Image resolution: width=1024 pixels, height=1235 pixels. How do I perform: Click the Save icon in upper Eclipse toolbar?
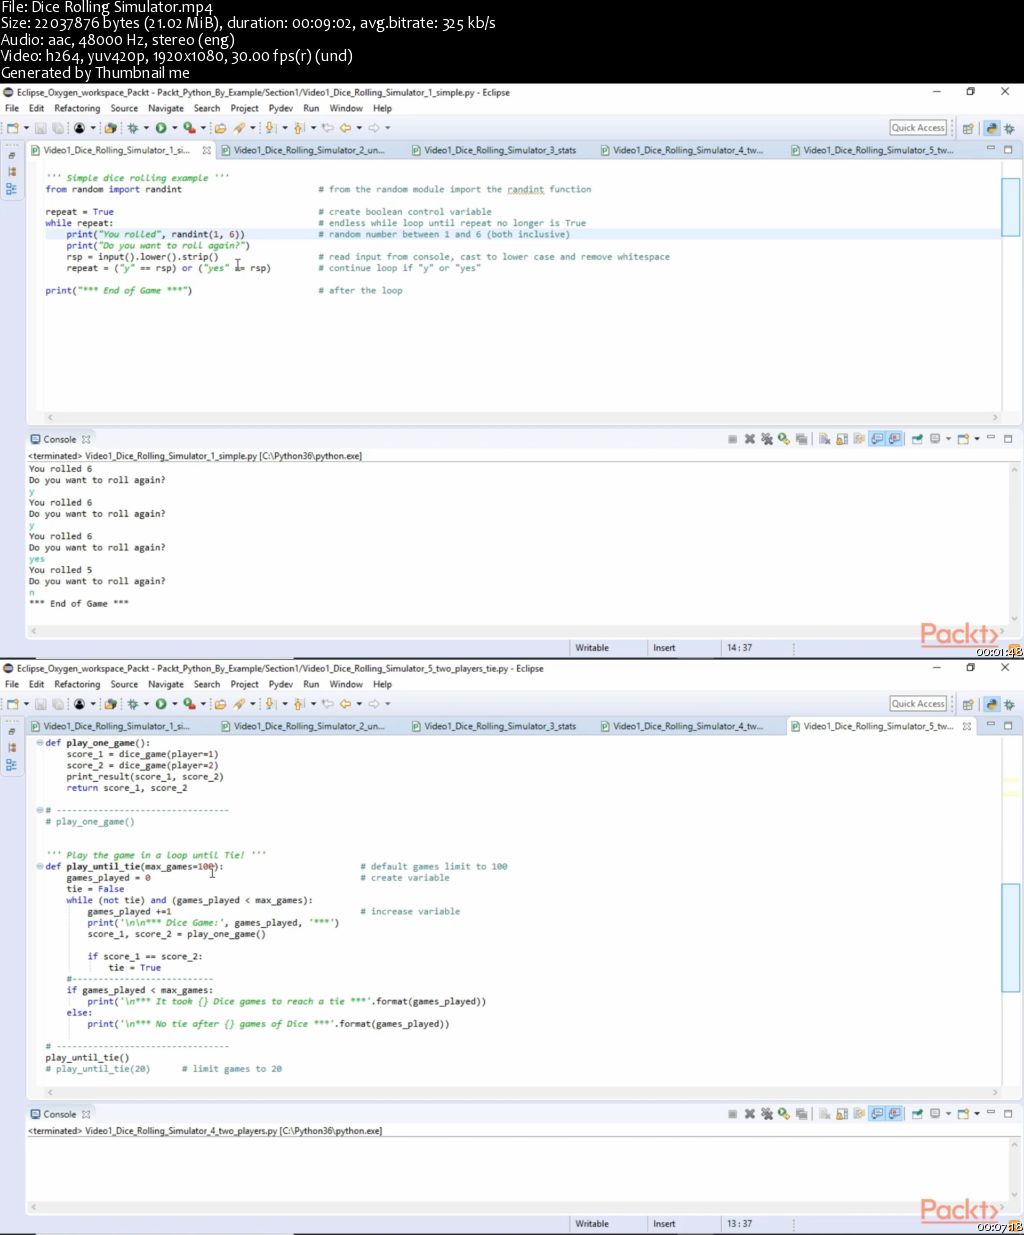click(41, 128)
